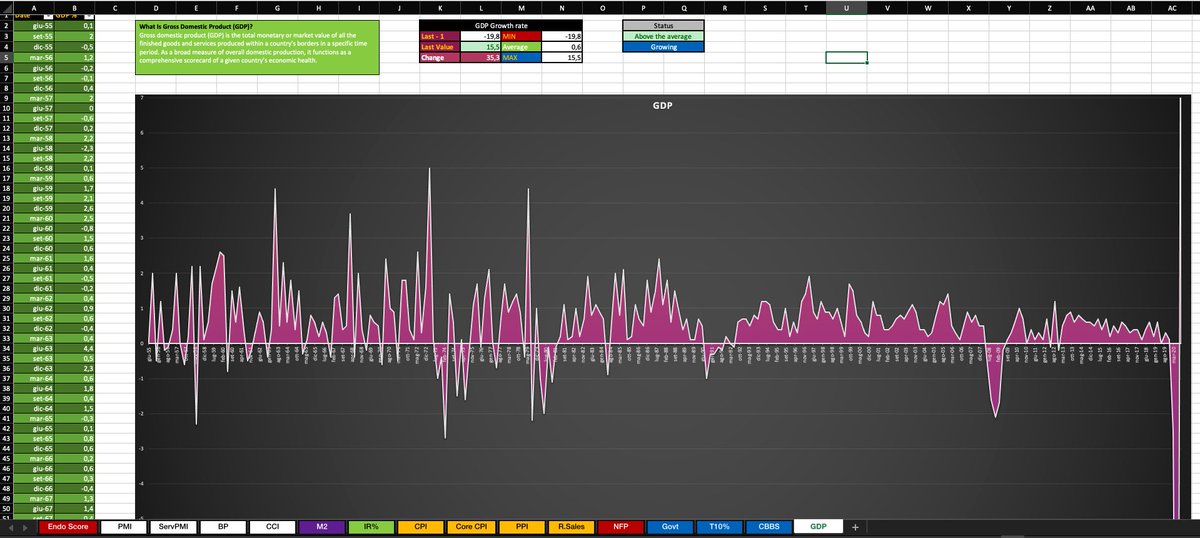Select row header 25
This screenshot has width=1200, height=538.
(x=6, y=257)
